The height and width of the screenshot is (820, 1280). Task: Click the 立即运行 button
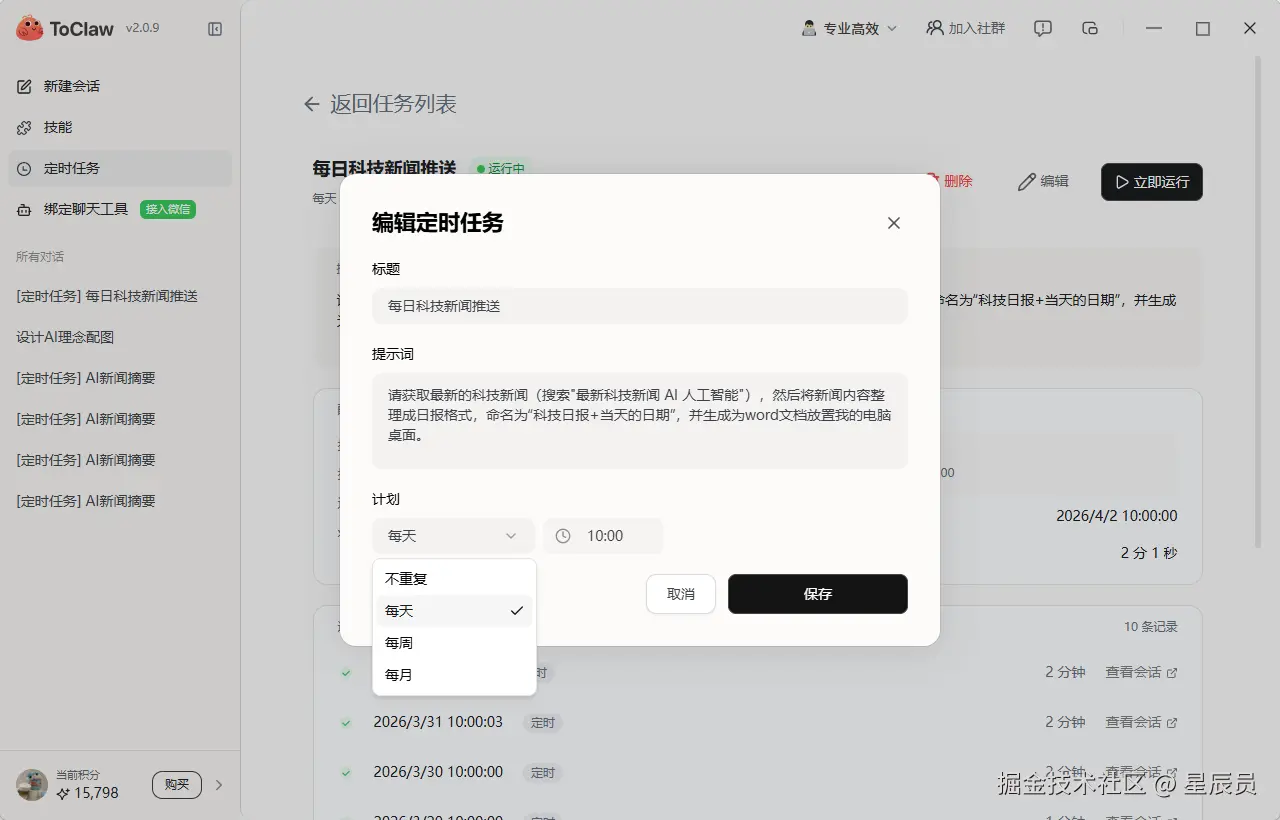click(x=1152, y=182)
